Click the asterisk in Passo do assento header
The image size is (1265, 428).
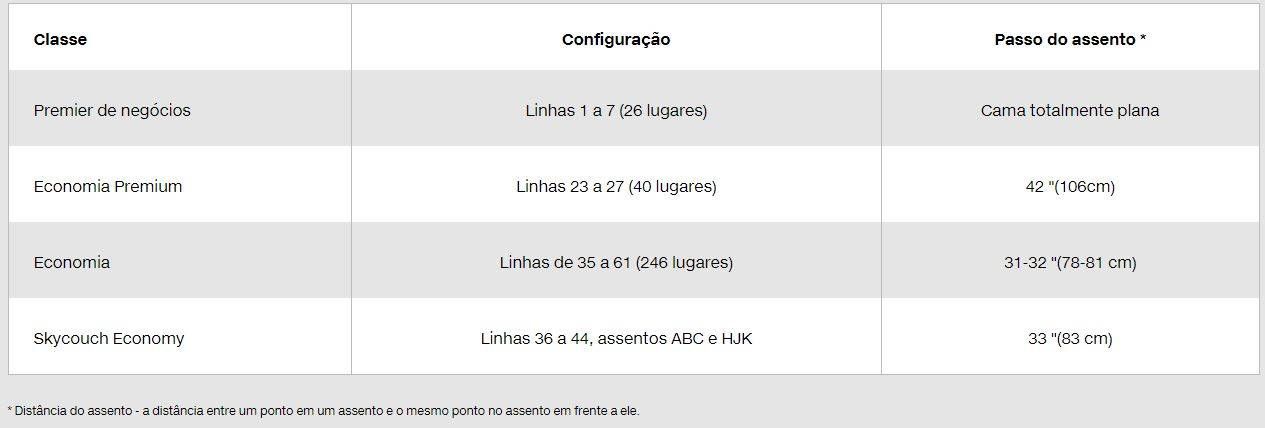1143,39
